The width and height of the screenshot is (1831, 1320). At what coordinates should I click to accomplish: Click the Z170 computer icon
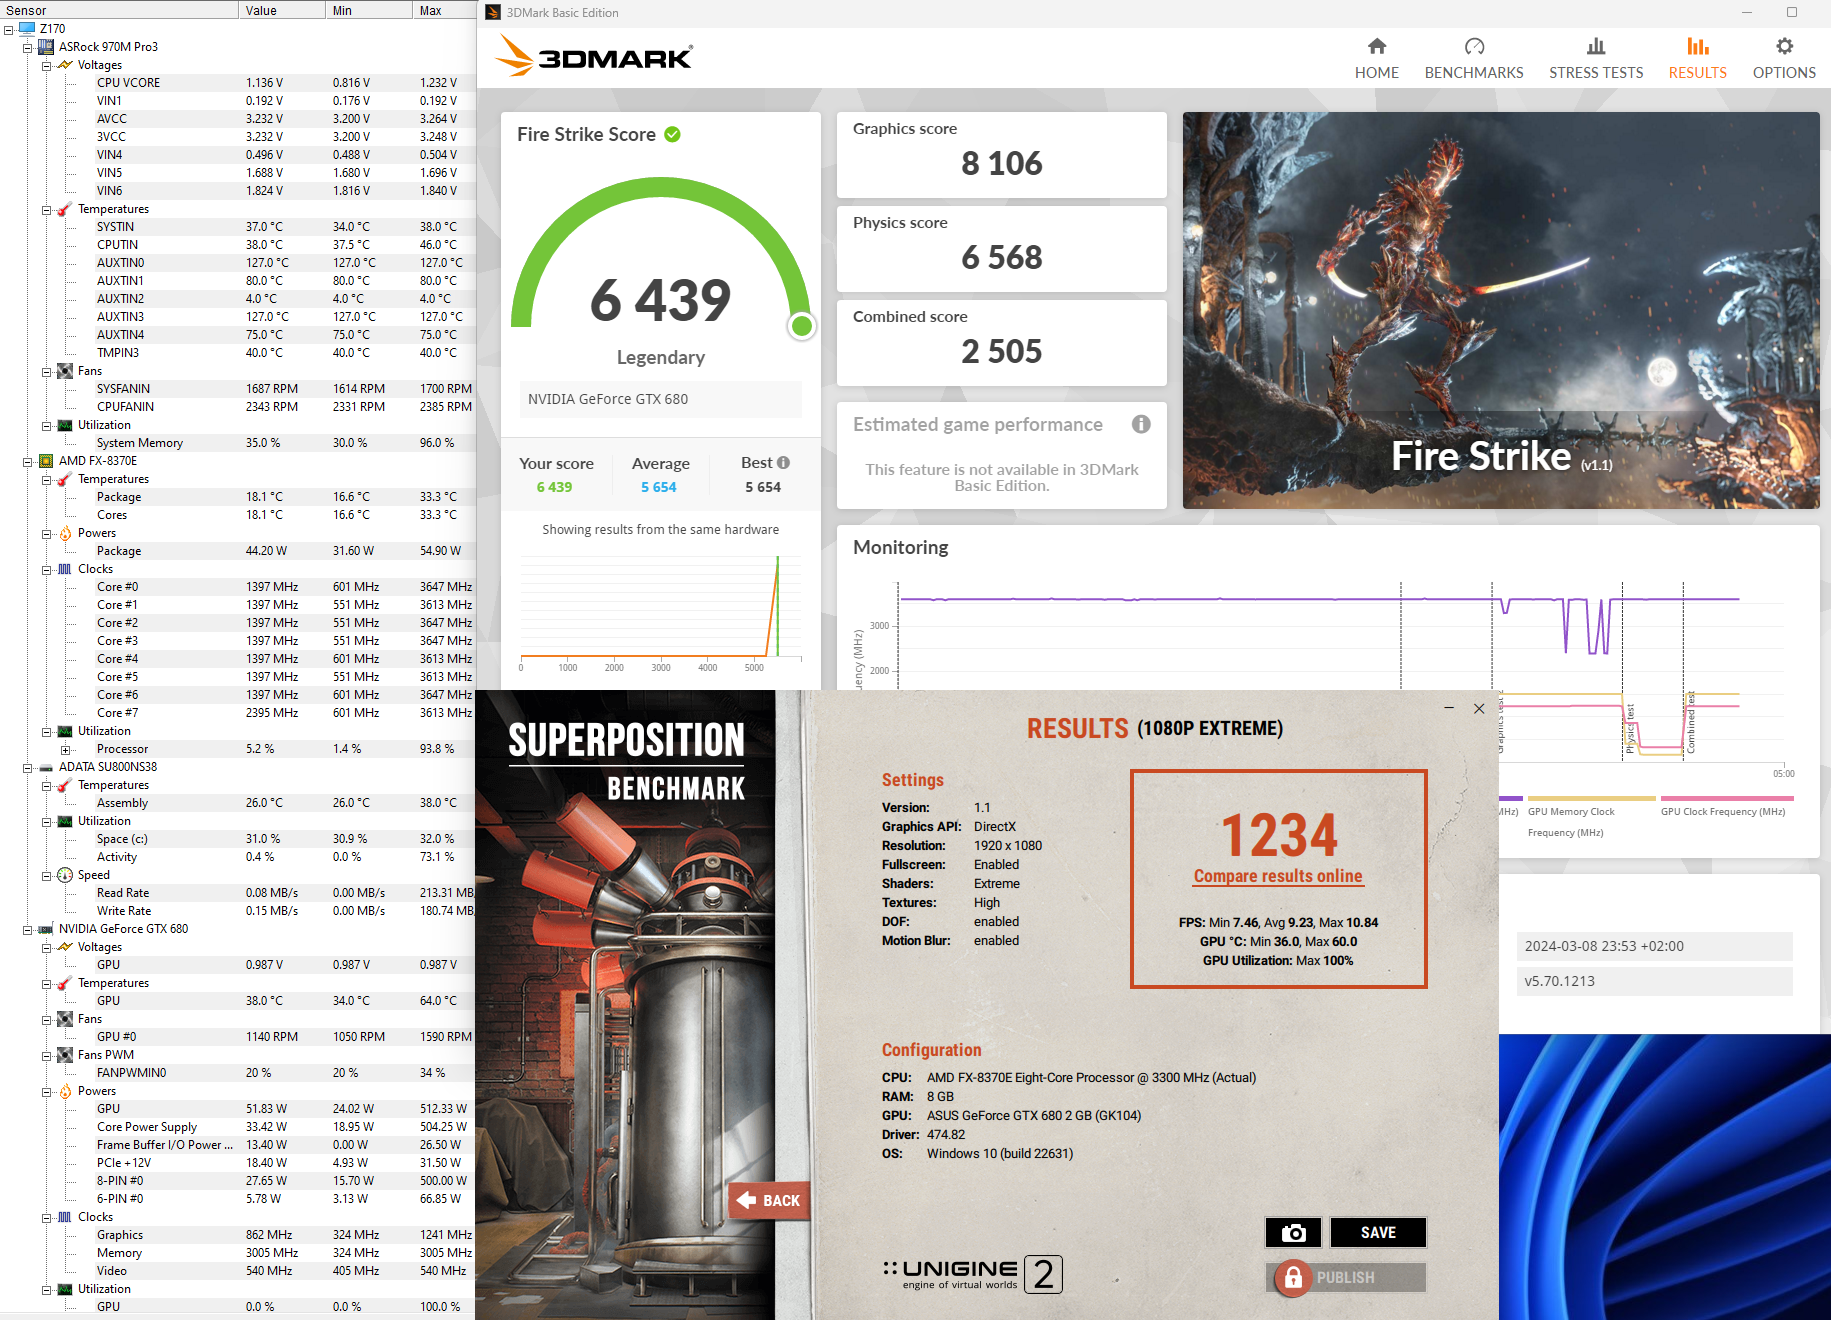[x=27, y=29]
